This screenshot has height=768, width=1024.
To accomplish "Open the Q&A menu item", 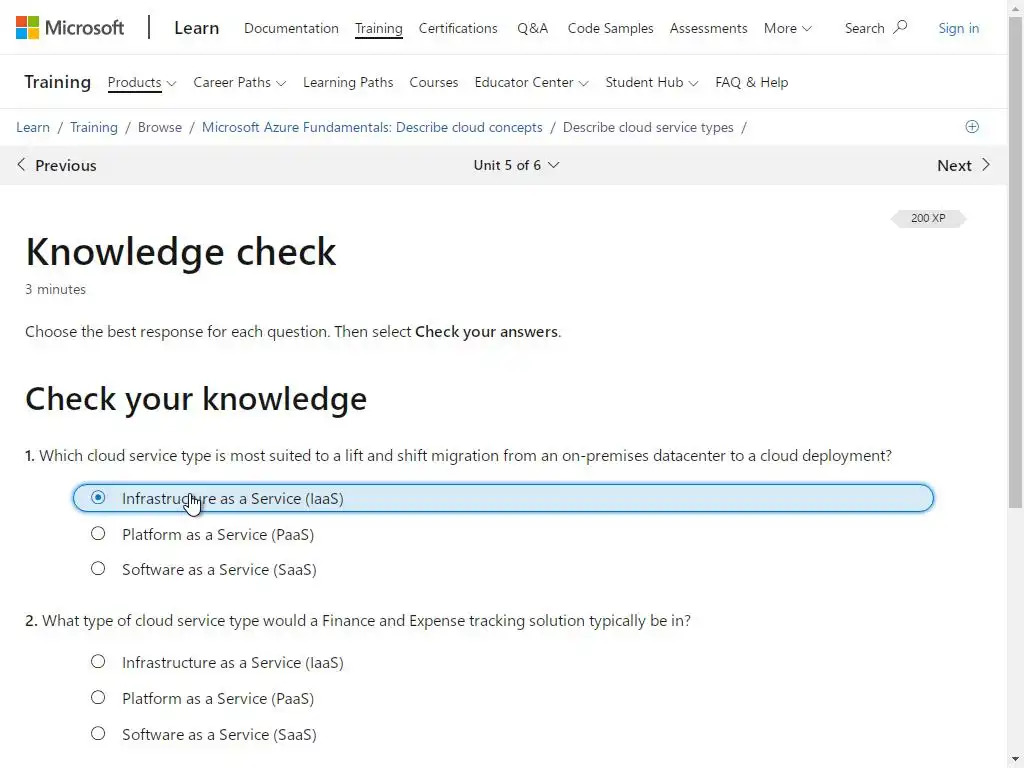I will pos(532,28).
